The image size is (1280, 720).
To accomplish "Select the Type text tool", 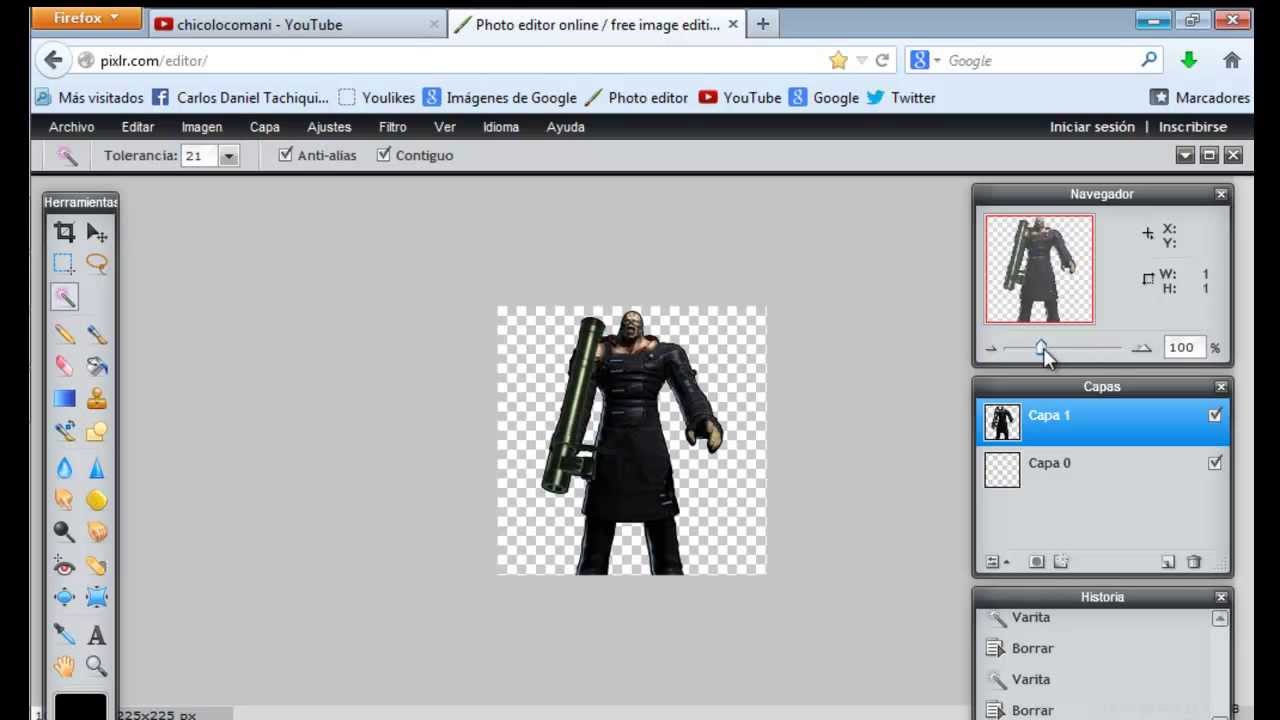I will (x=97, y=634).
